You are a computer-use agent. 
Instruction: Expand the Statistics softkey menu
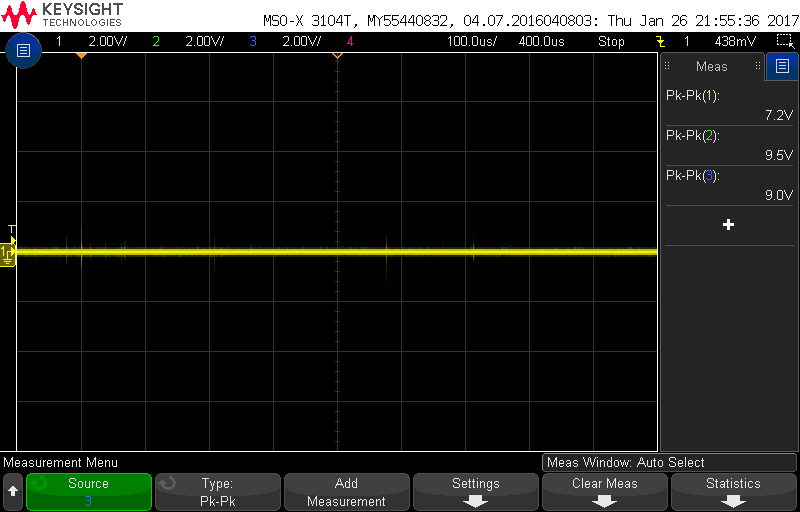click(x=734, y=492)
